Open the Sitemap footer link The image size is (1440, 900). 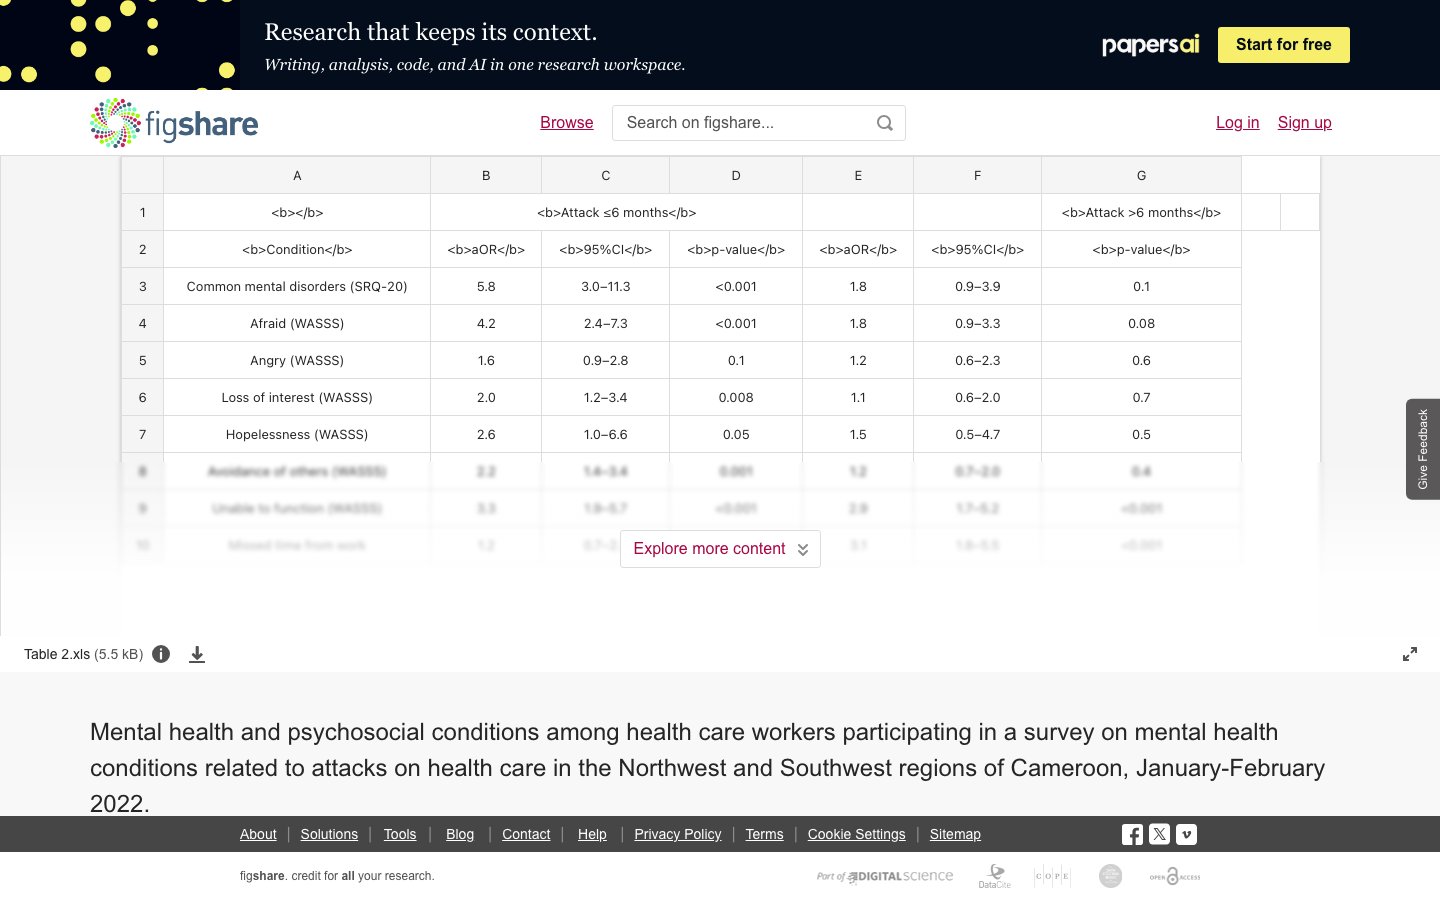[955, 834]
